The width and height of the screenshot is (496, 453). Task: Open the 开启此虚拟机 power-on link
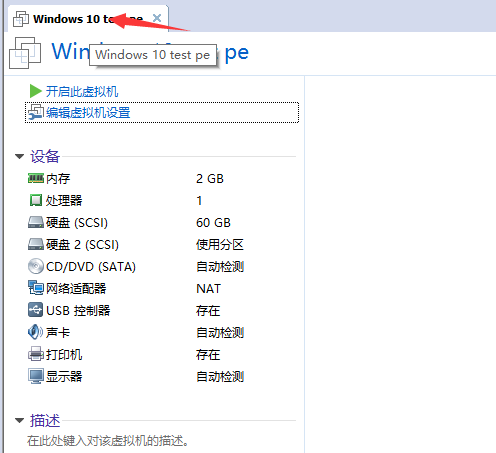82,91
